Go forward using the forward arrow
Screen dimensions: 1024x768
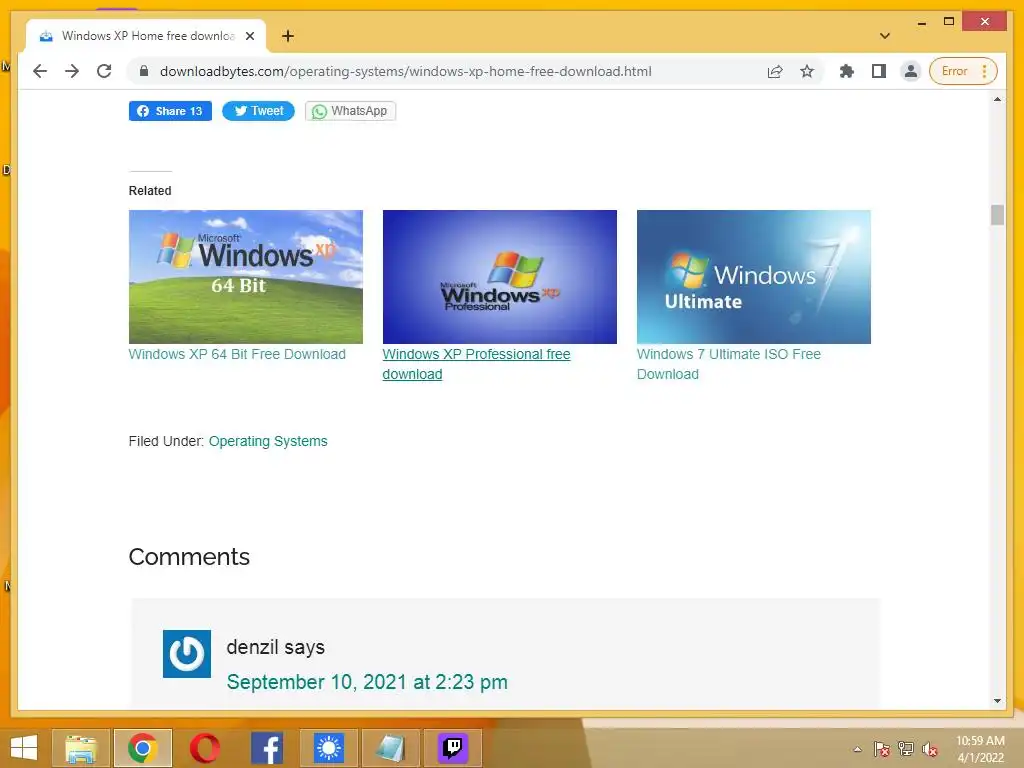(72, 71)
